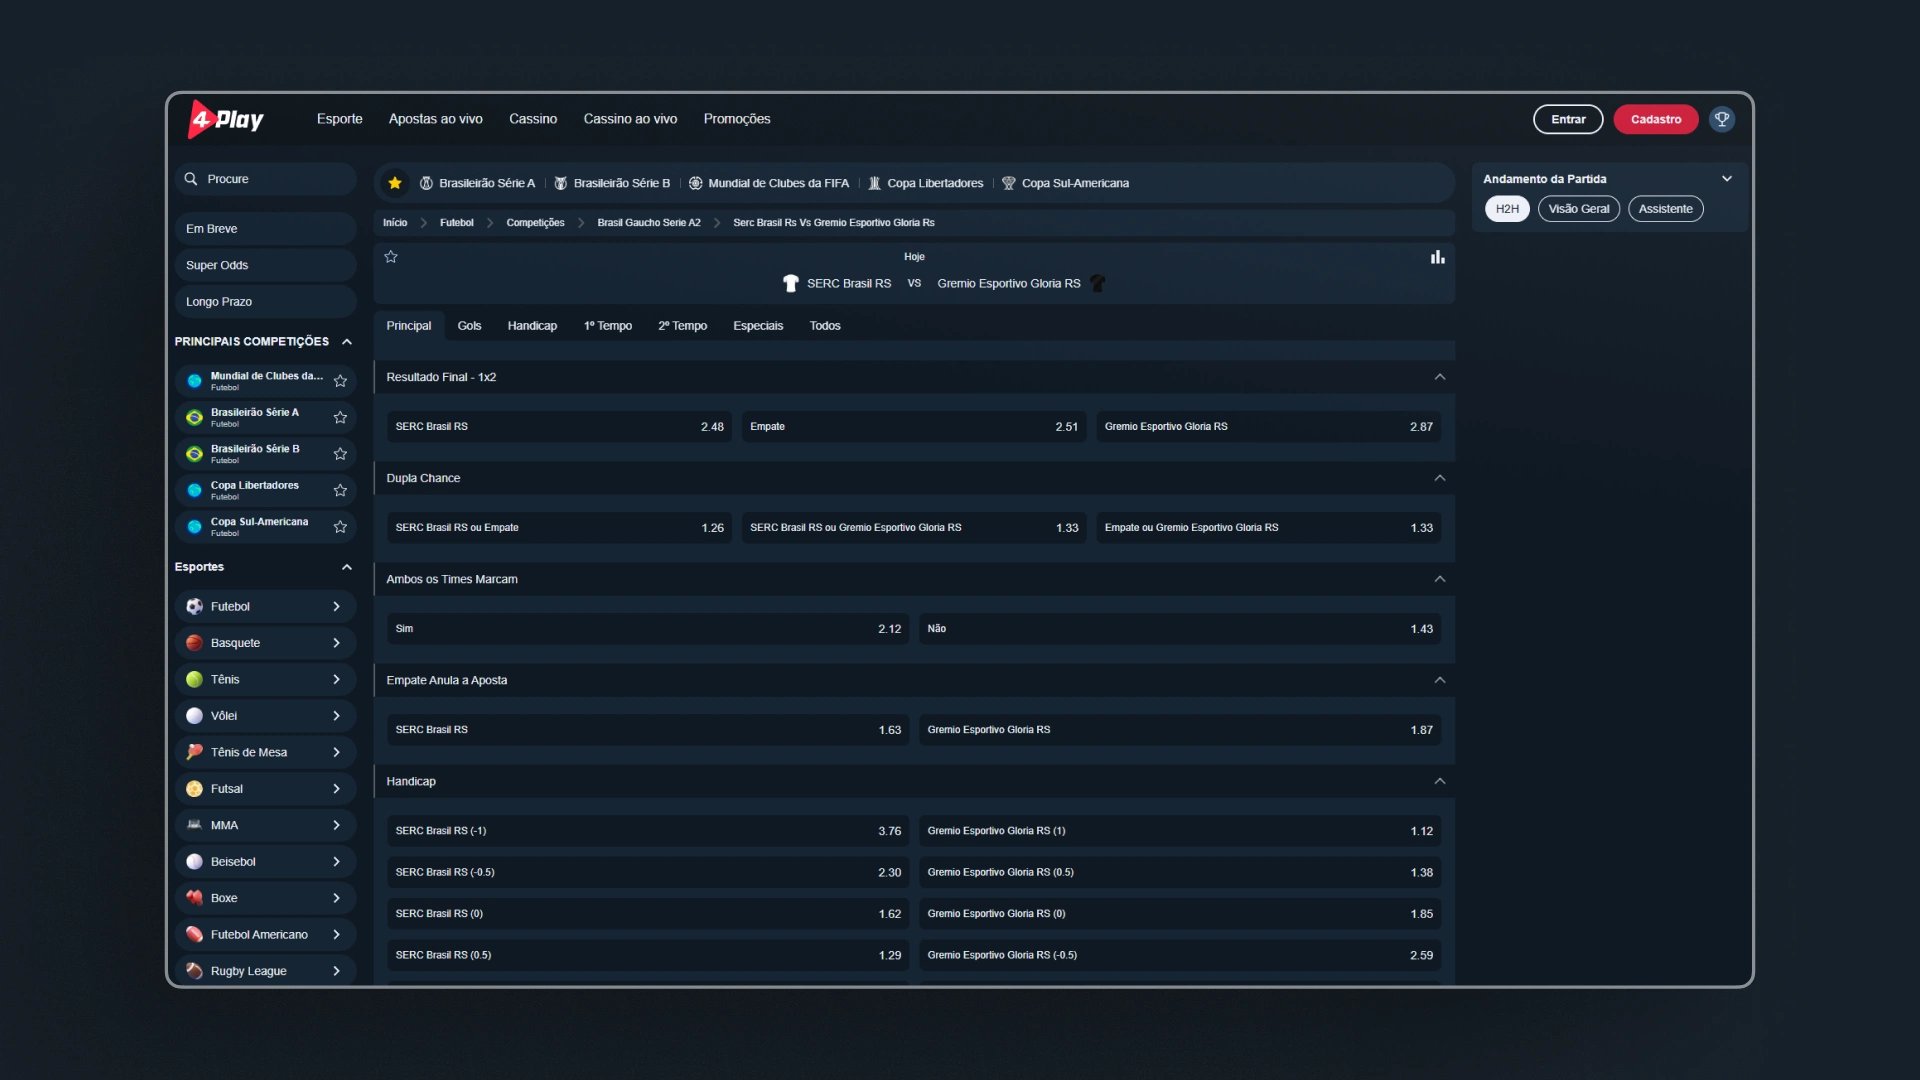This screenshot has height=1080, width=1920.
Task: Collapse the Andamento da Partida panel
Action: pos(1726,179)
